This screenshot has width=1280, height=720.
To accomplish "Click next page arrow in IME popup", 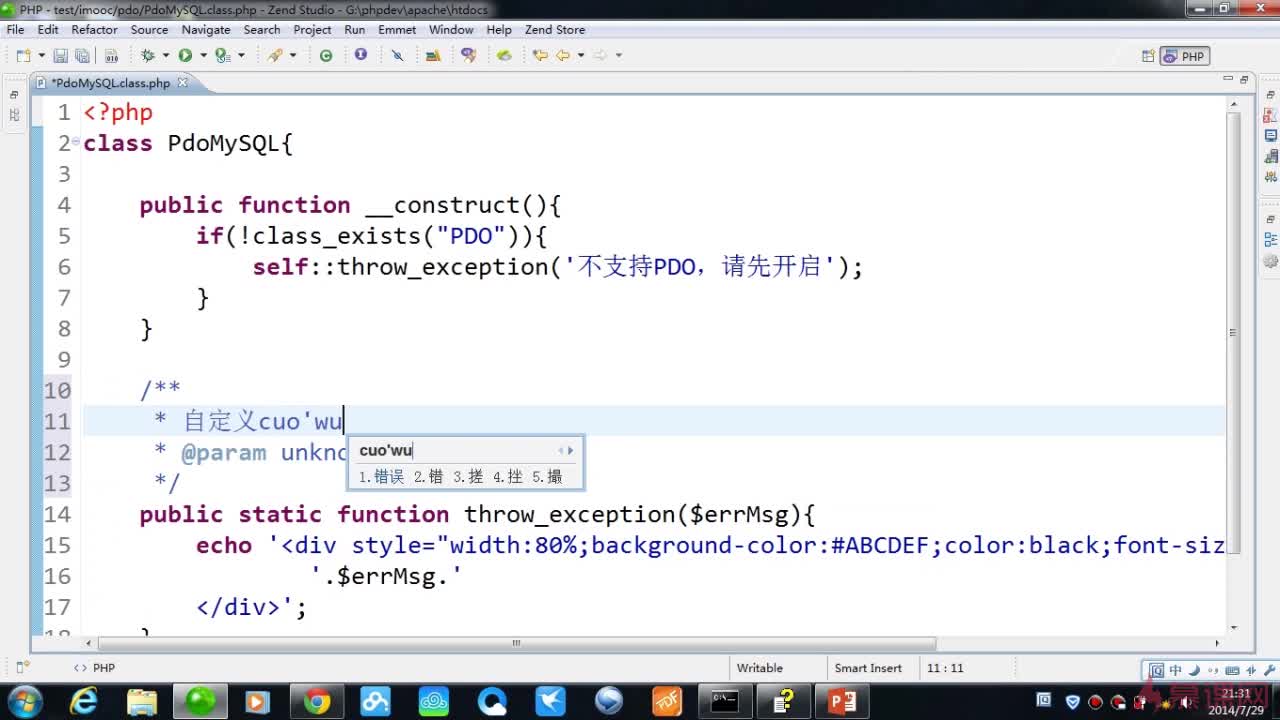I will (571, 451).
